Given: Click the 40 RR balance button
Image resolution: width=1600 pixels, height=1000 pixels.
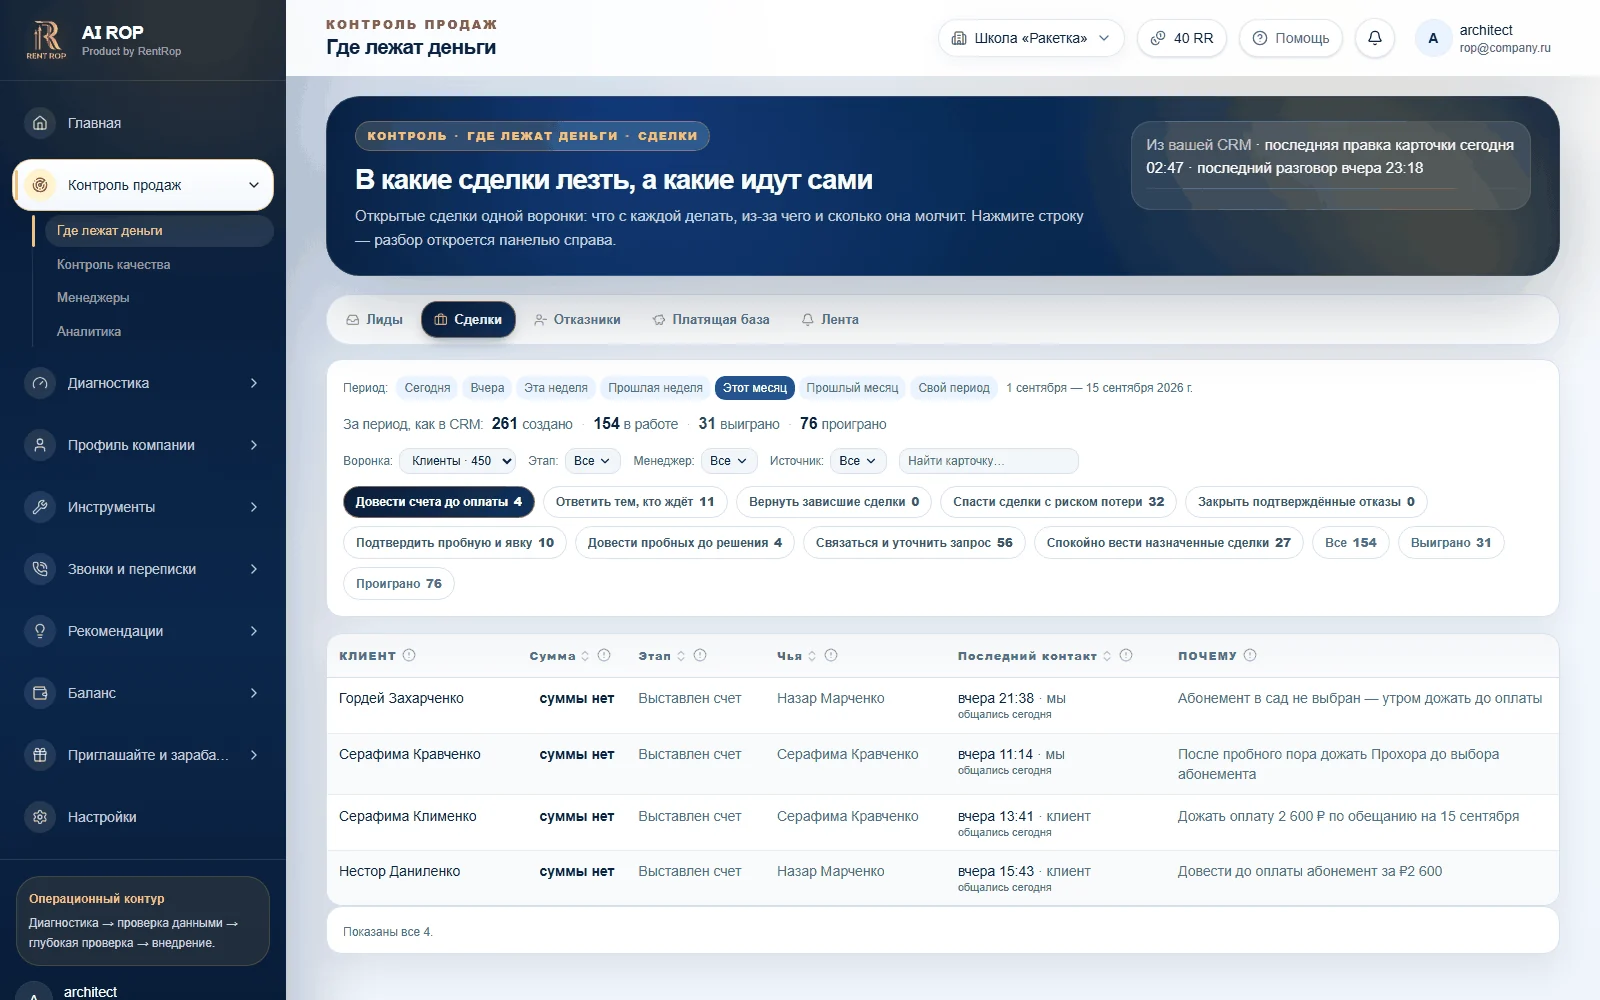Looking at the screenshot, I should 1182,38.
